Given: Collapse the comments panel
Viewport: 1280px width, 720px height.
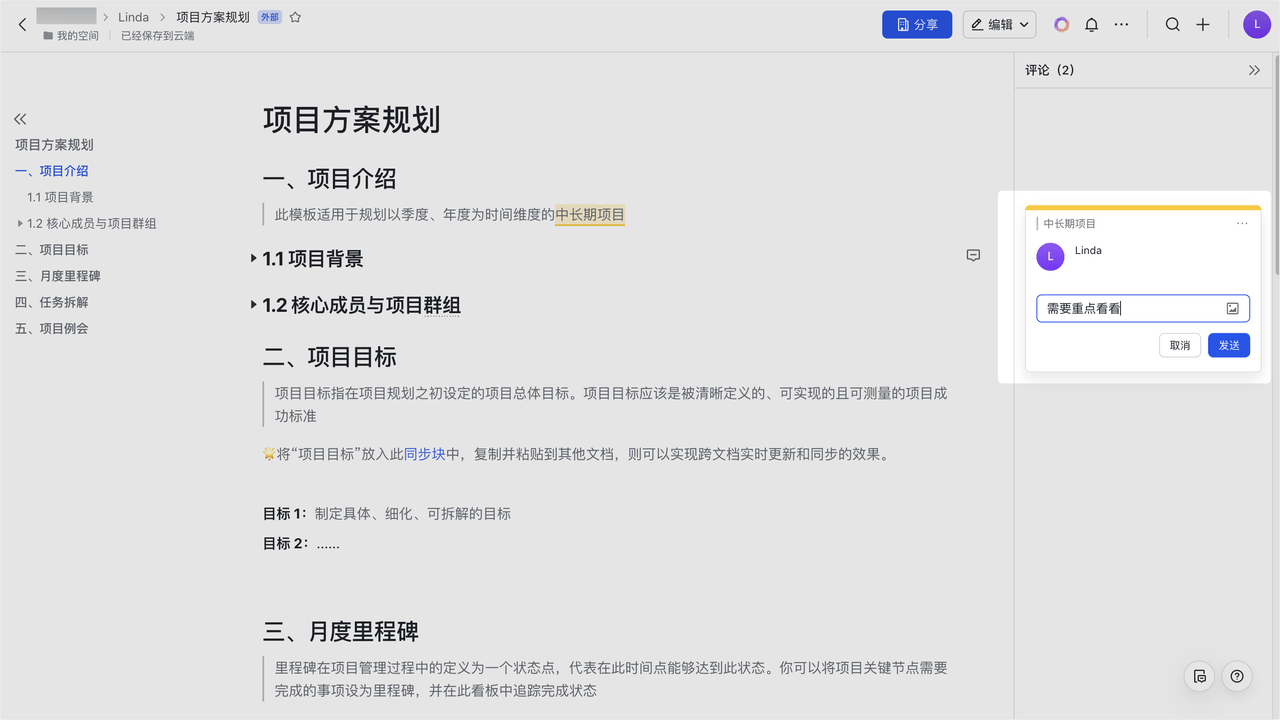Looking at the screenshot, I should (x=1254, y=70).
